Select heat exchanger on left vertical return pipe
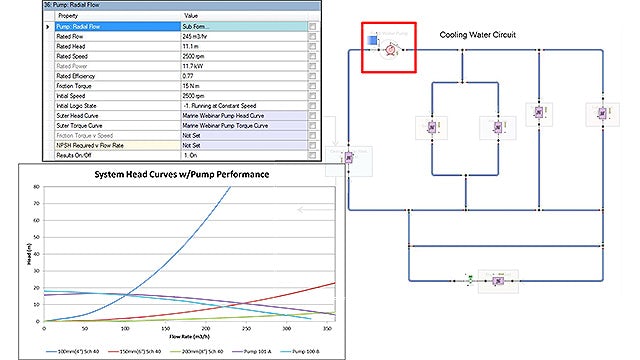The height and width of the screenshot is (360, 640). click(x=349, y=158)
